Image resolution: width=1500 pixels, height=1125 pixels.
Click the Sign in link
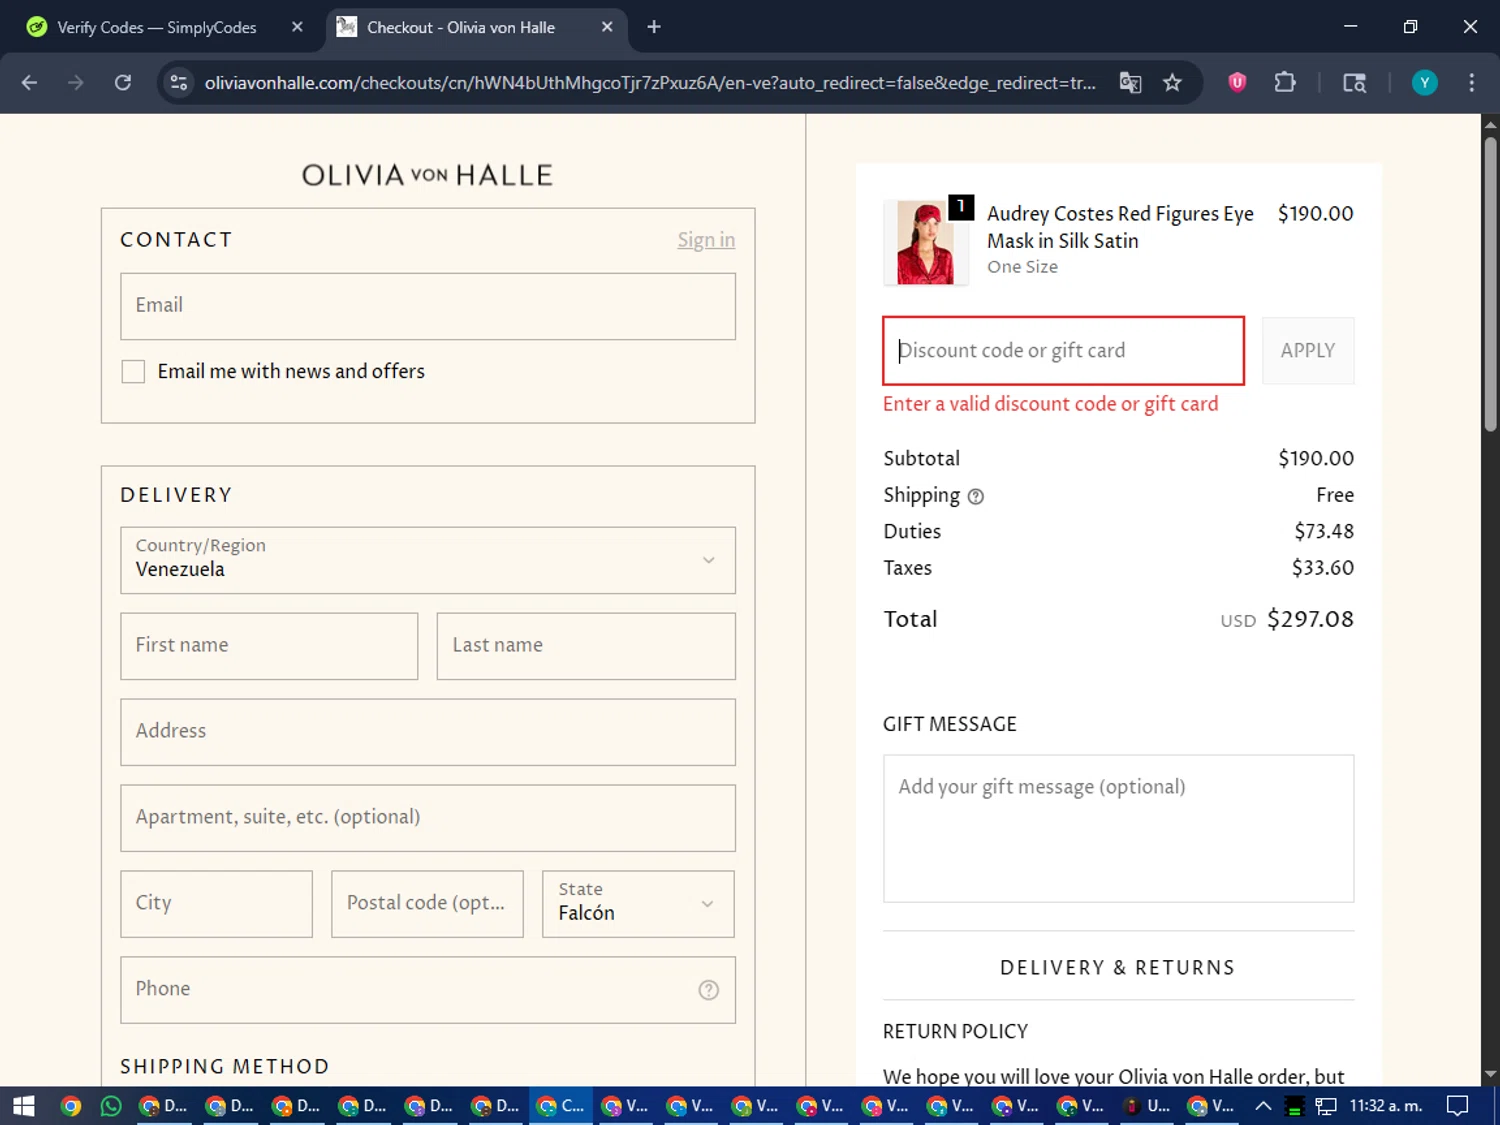(x=706, y=240)
